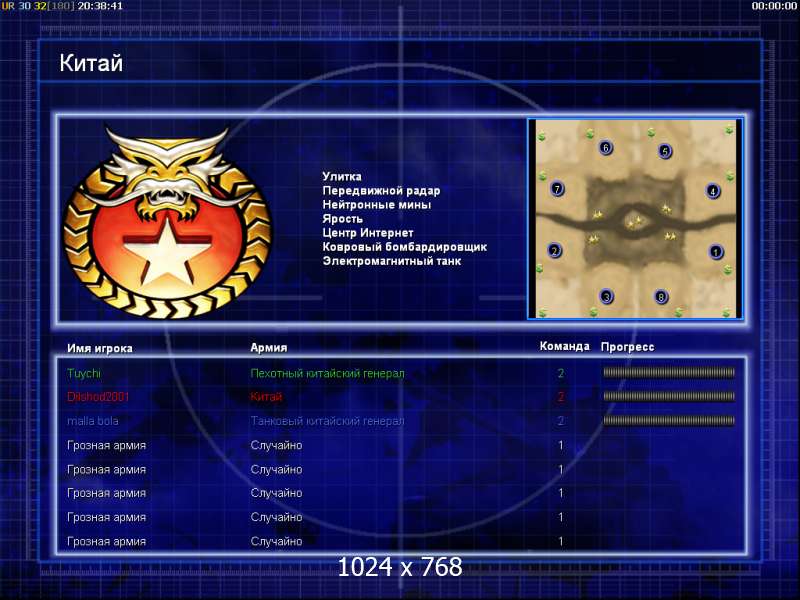800x600 pixels.
Task: Select start position 3 on the minimap
Action: (x=607, y=296)
